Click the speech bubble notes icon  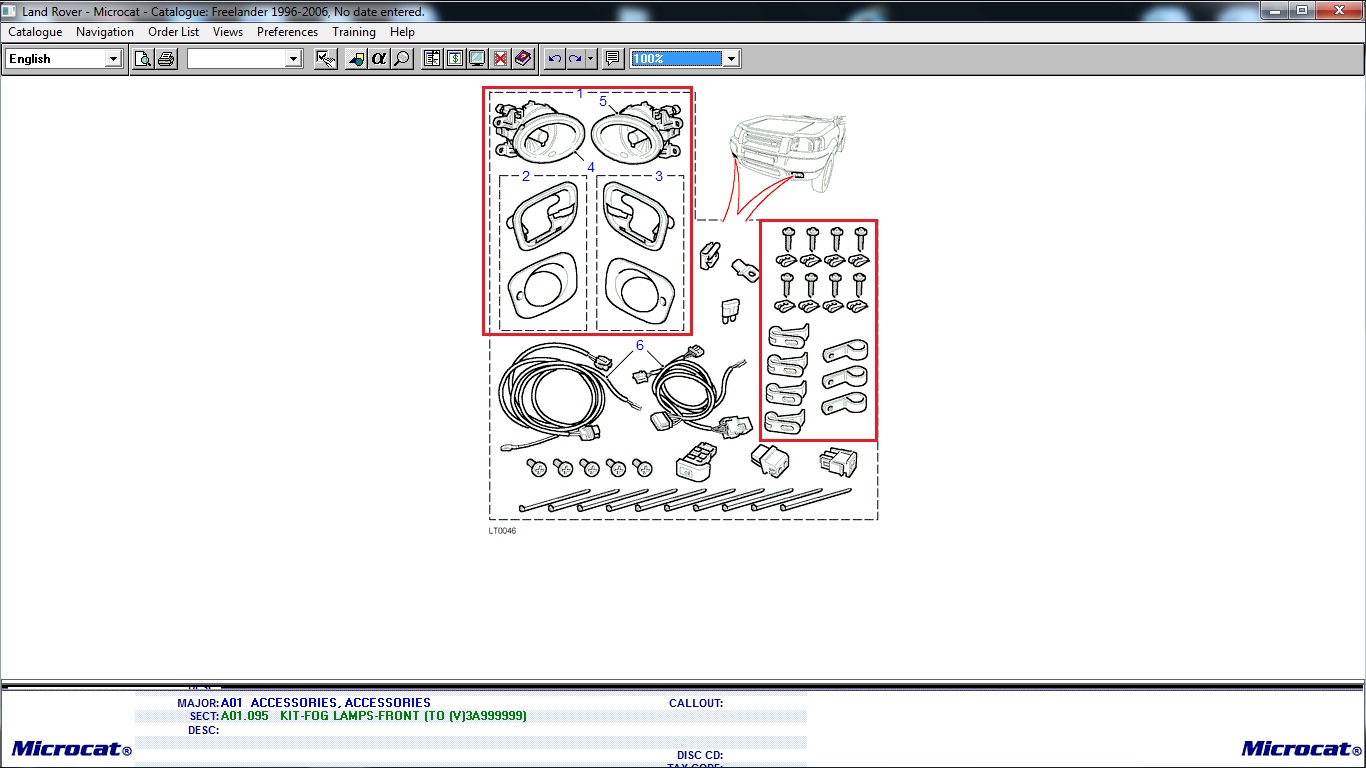[613, 59]
